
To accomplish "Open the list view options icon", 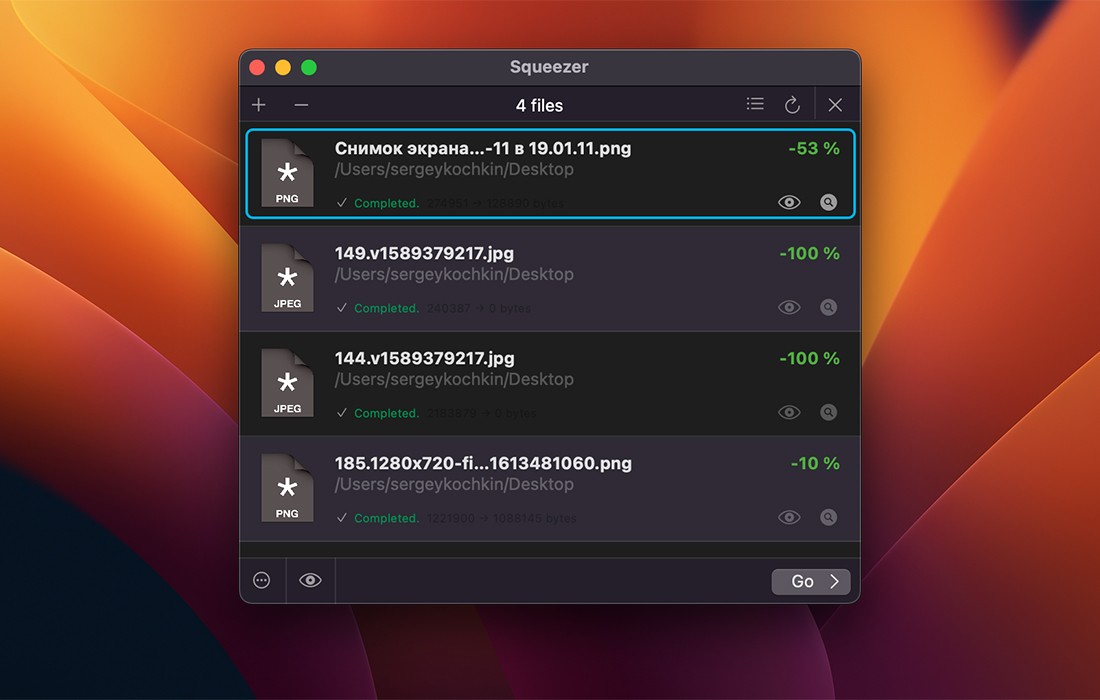I will (x=755, y=102).
